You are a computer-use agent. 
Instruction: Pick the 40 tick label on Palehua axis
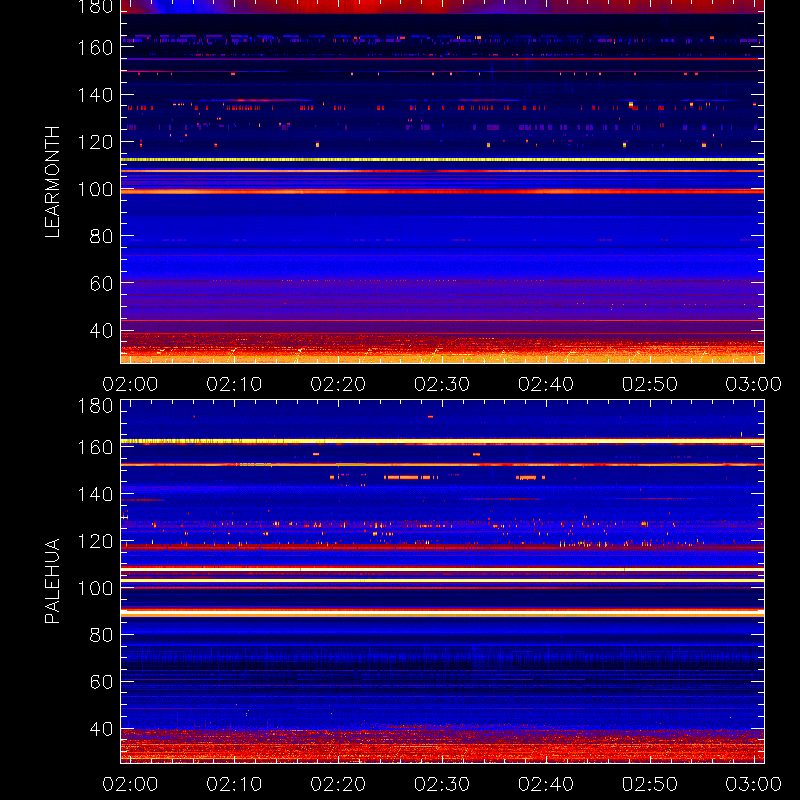click(x=101, y=729)
